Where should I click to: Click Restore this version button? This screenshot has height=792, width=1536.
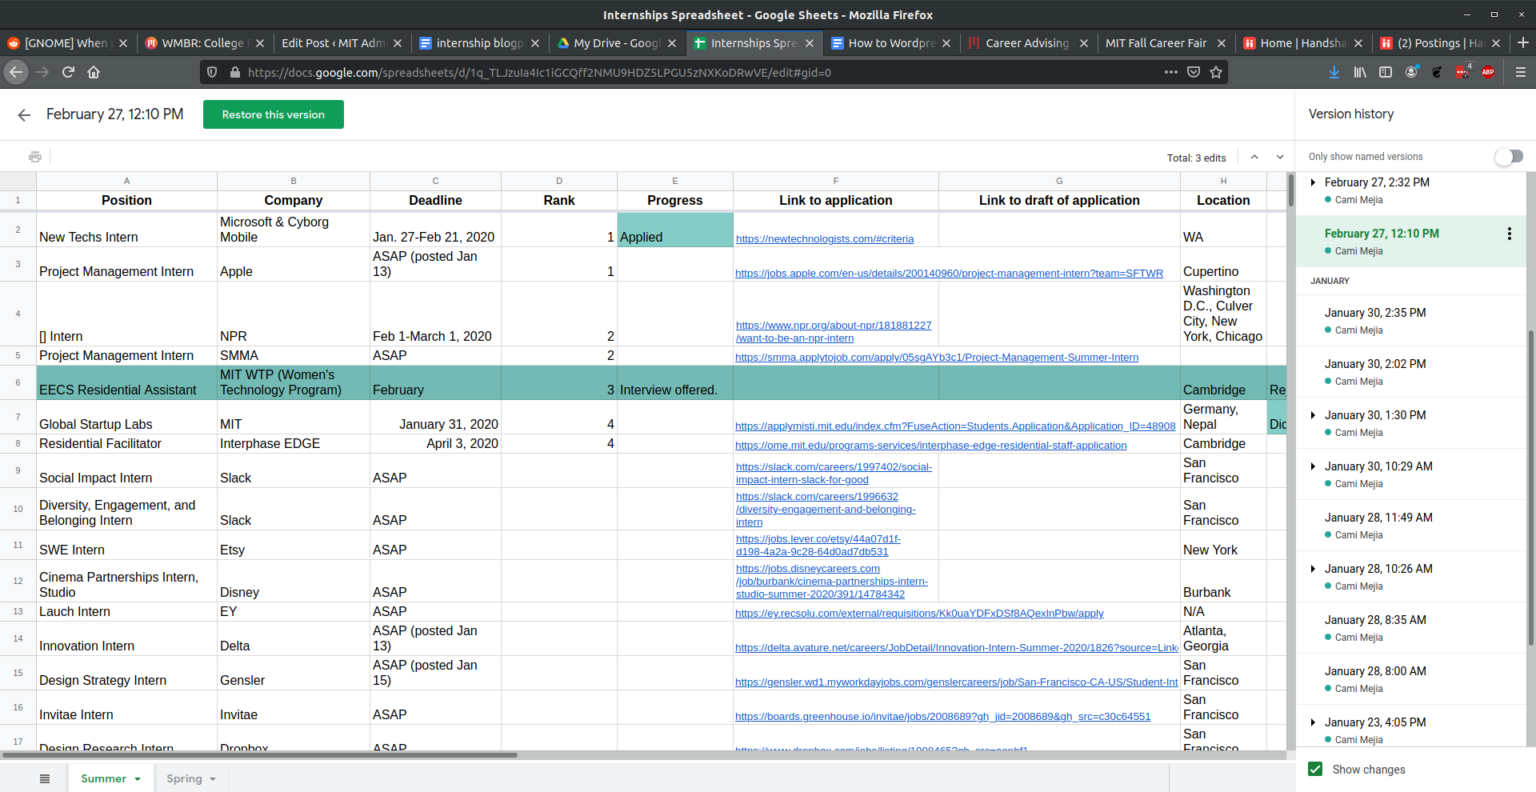coord(273,115)
